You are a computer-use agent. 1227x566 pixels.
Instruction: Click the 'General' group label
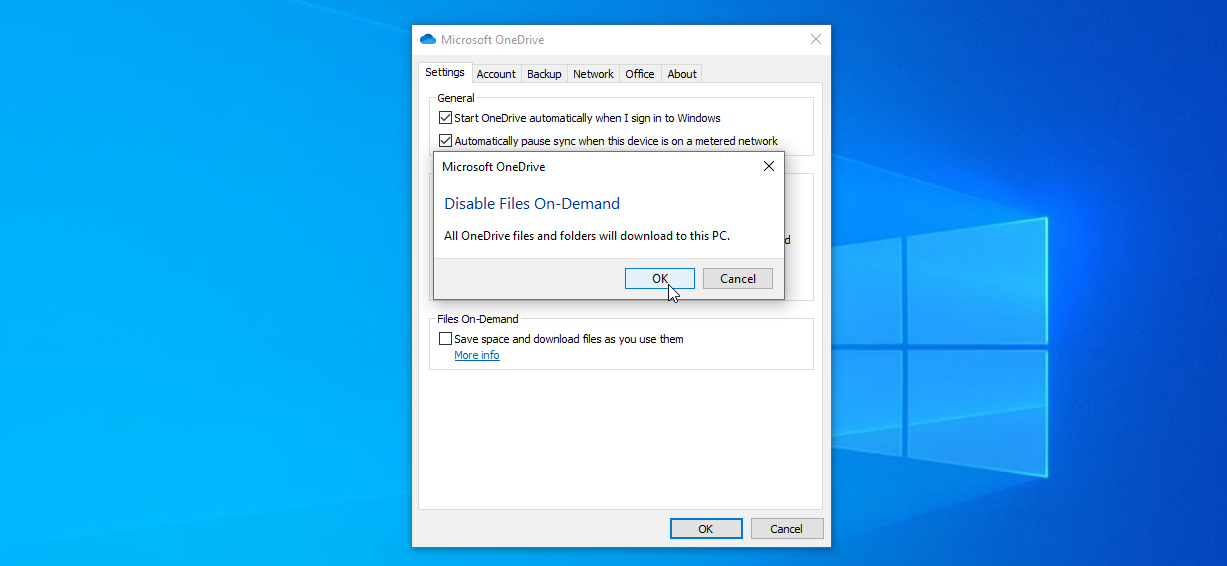click(x=456, y=98)
